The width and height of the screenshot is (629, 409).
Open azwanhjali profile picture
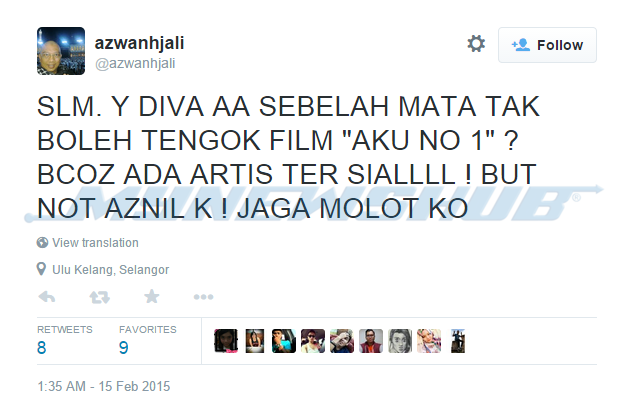coord(61,51)
